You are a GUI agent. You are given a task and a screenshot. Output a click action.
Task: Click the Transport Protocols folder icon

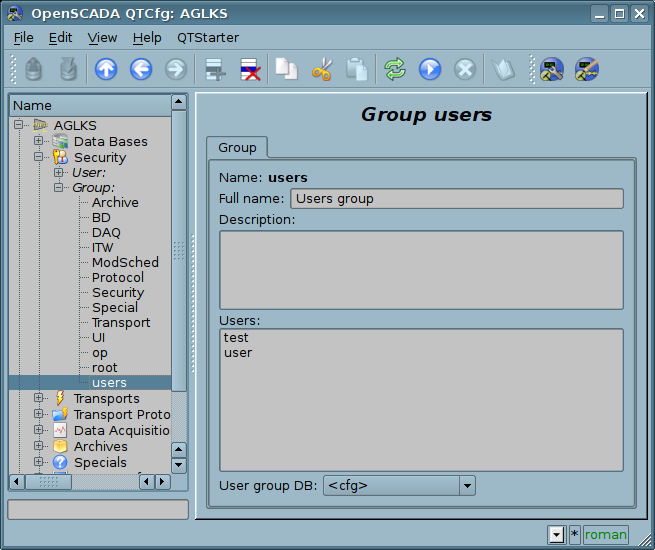[x=60, y=414]
